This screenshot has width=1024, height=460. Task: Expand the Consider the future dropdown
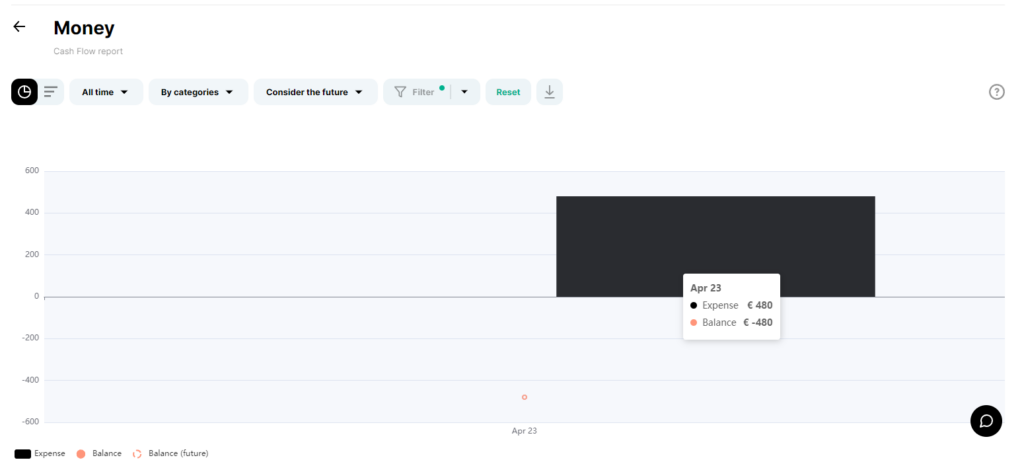315,92
